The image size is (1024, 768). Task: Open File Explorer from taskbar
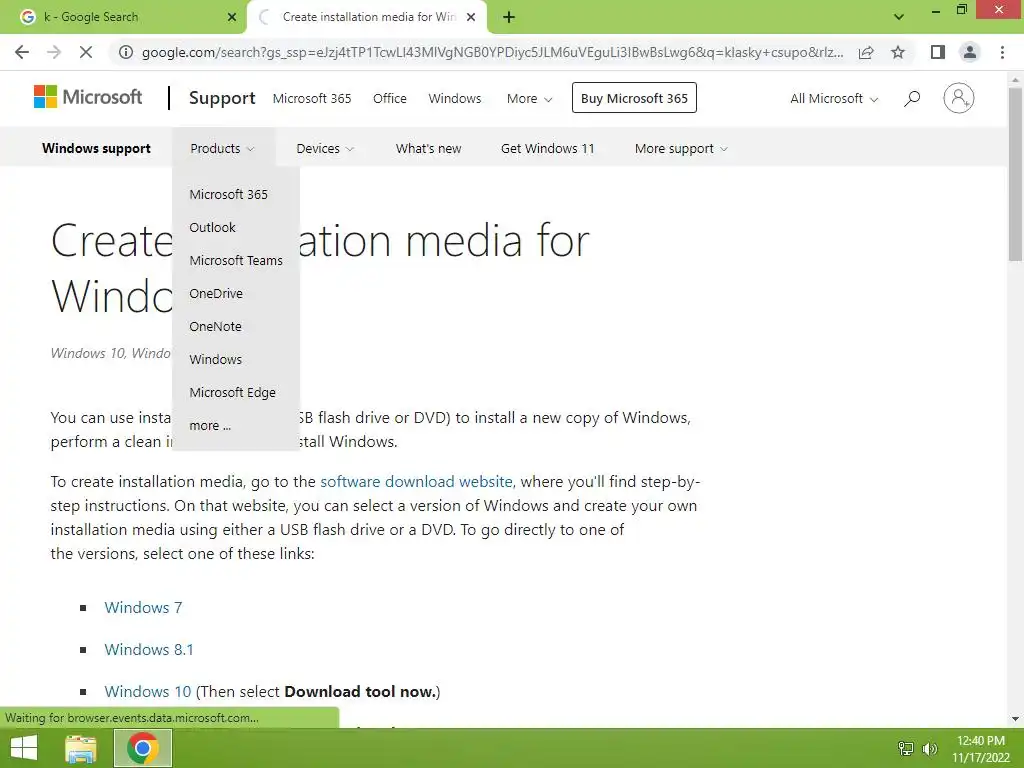click(x=81, y=748)
